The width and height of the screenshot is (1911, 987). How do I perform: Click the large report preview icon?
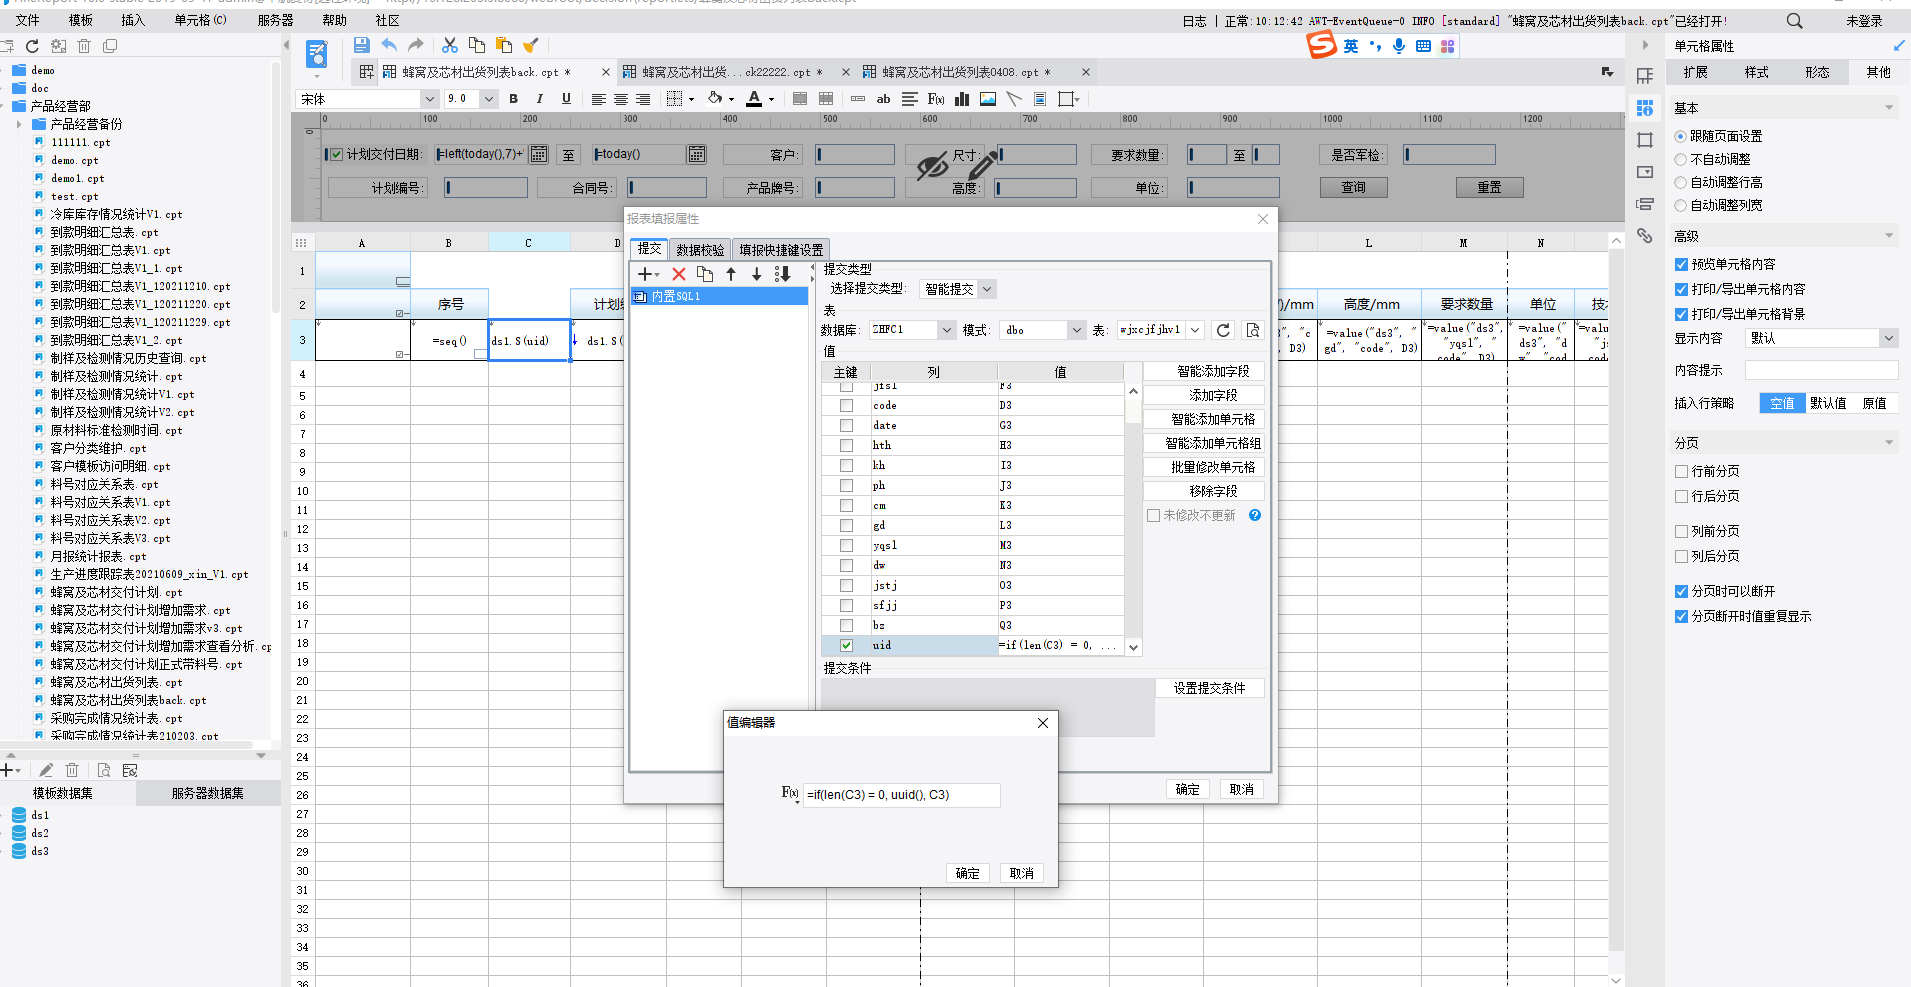(x=317, y=55)
